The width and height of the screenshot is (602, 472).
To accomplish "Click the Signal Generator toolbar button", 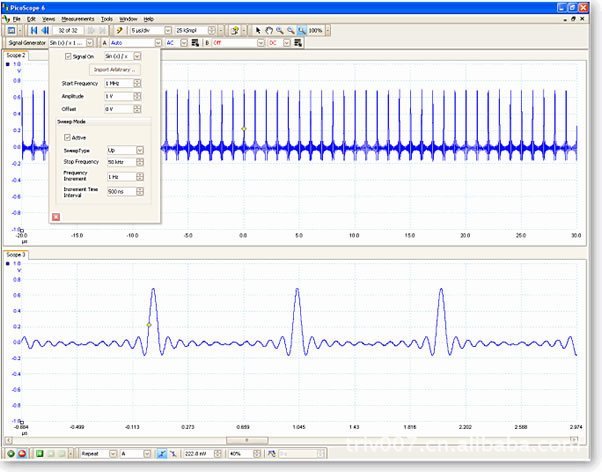I will click(x=27, y=43).
